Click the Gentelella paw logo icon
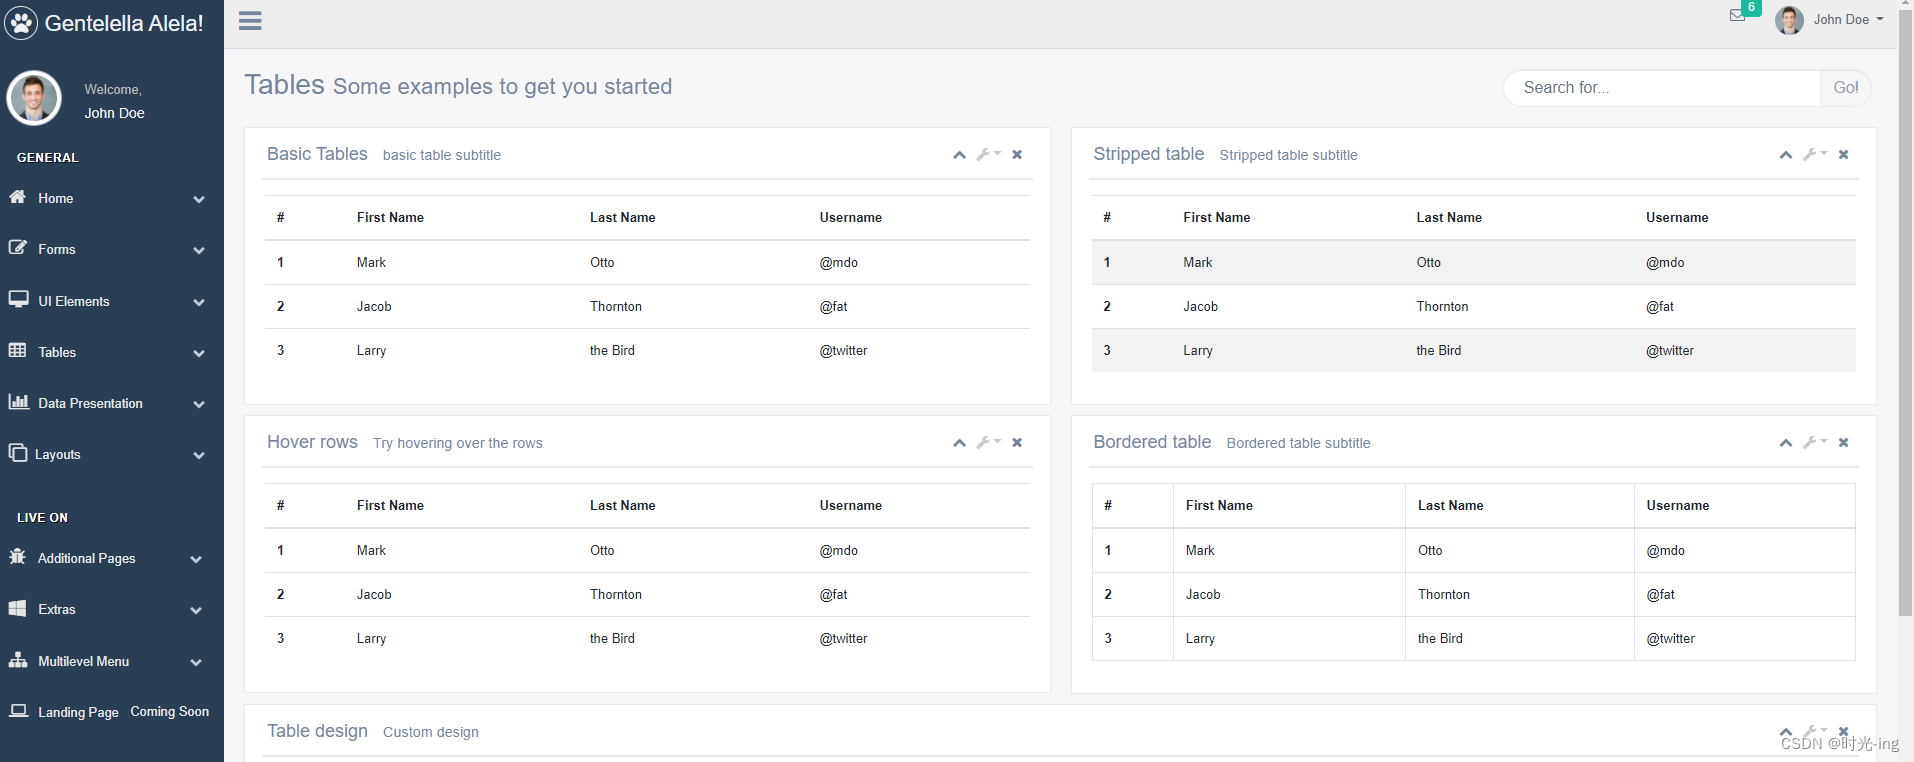Image resolution: width=1914 pixels, height=762 pixels. click(21, 22)
